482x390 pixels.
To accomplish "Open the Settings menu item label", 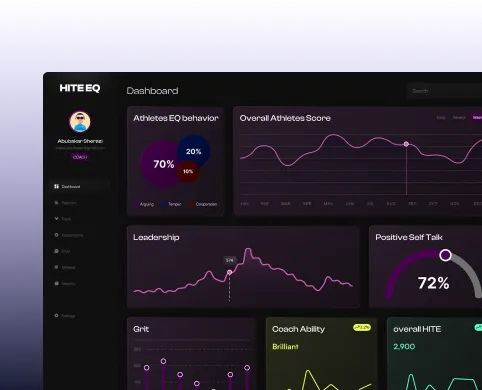I will pyautogui.click(x=68, y=316).
